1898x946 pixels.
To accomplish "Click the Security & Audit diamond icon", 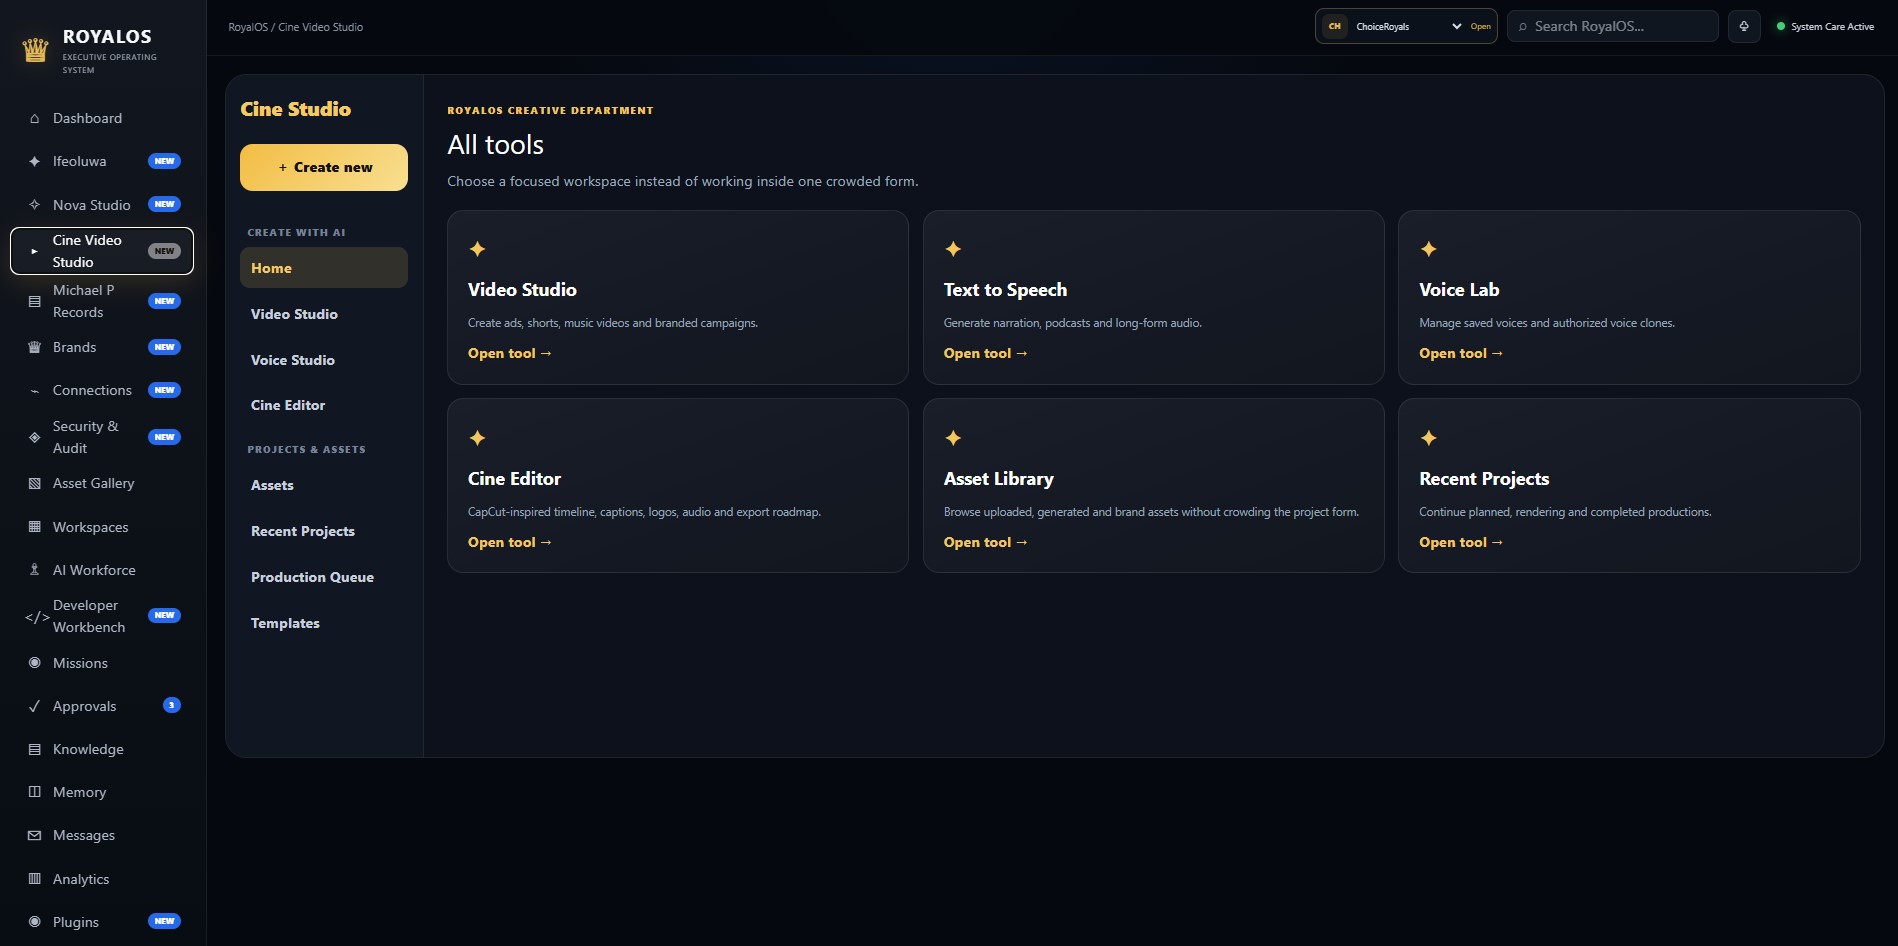I will 35,437.
